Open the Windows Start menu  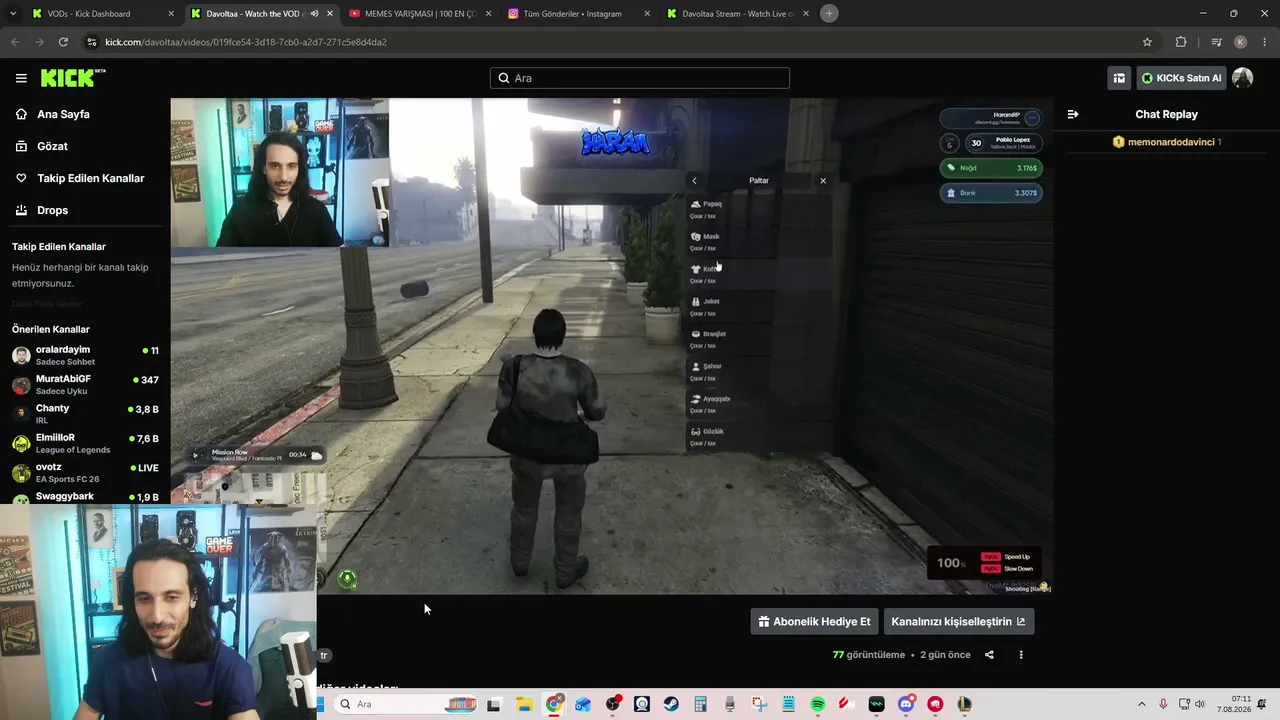point(321,704)
